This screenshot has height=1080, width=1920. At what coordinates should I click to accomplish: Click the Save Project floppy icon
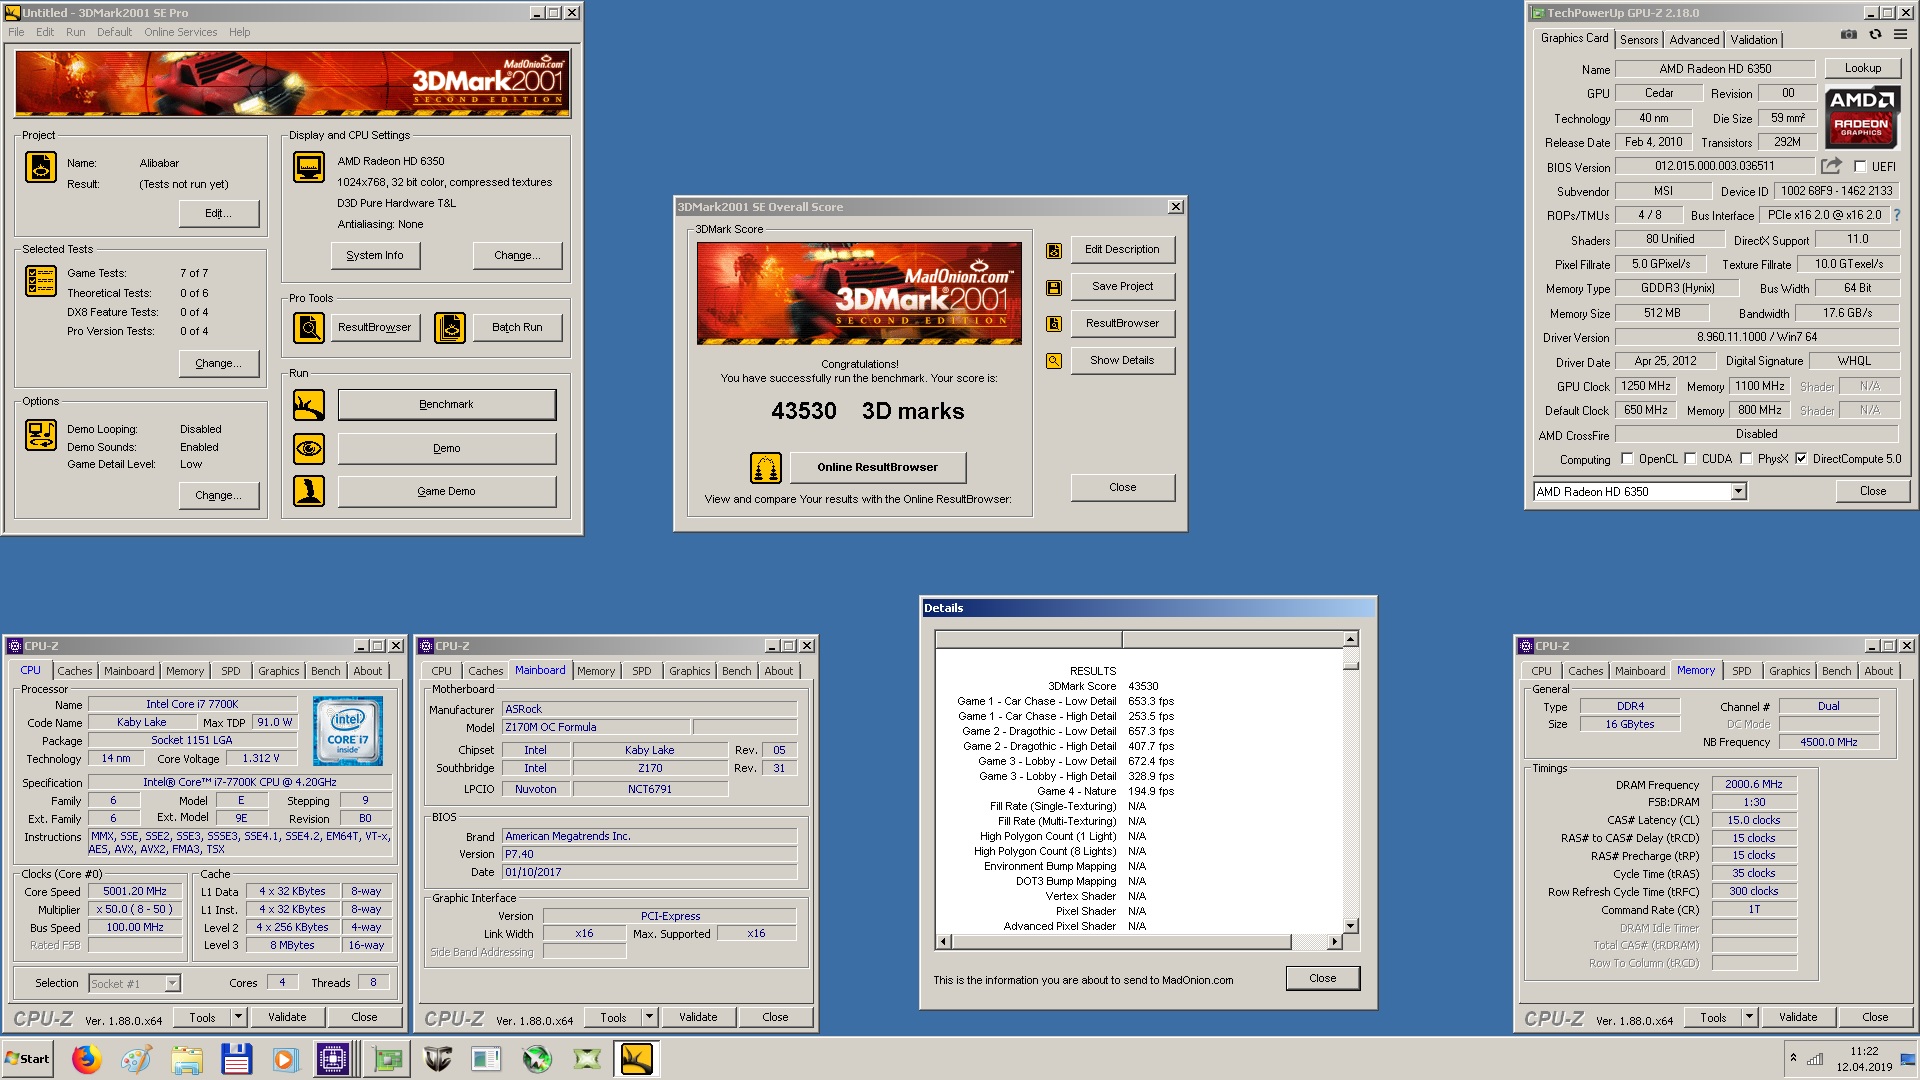point(1054,288)
